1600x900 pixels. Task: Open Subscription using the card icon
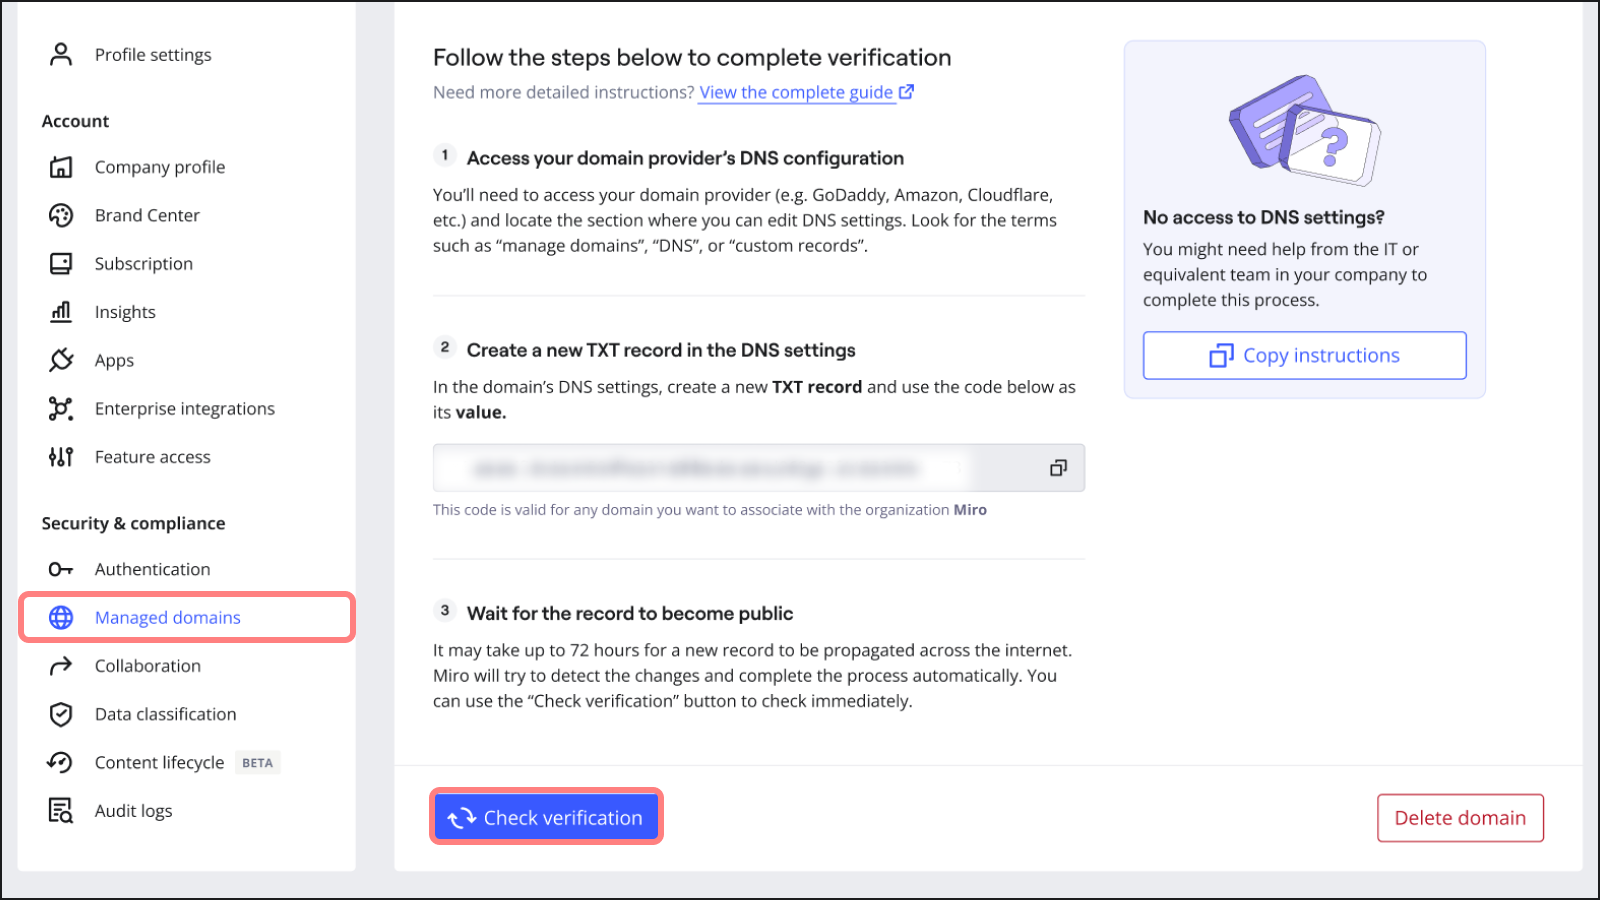61,263
